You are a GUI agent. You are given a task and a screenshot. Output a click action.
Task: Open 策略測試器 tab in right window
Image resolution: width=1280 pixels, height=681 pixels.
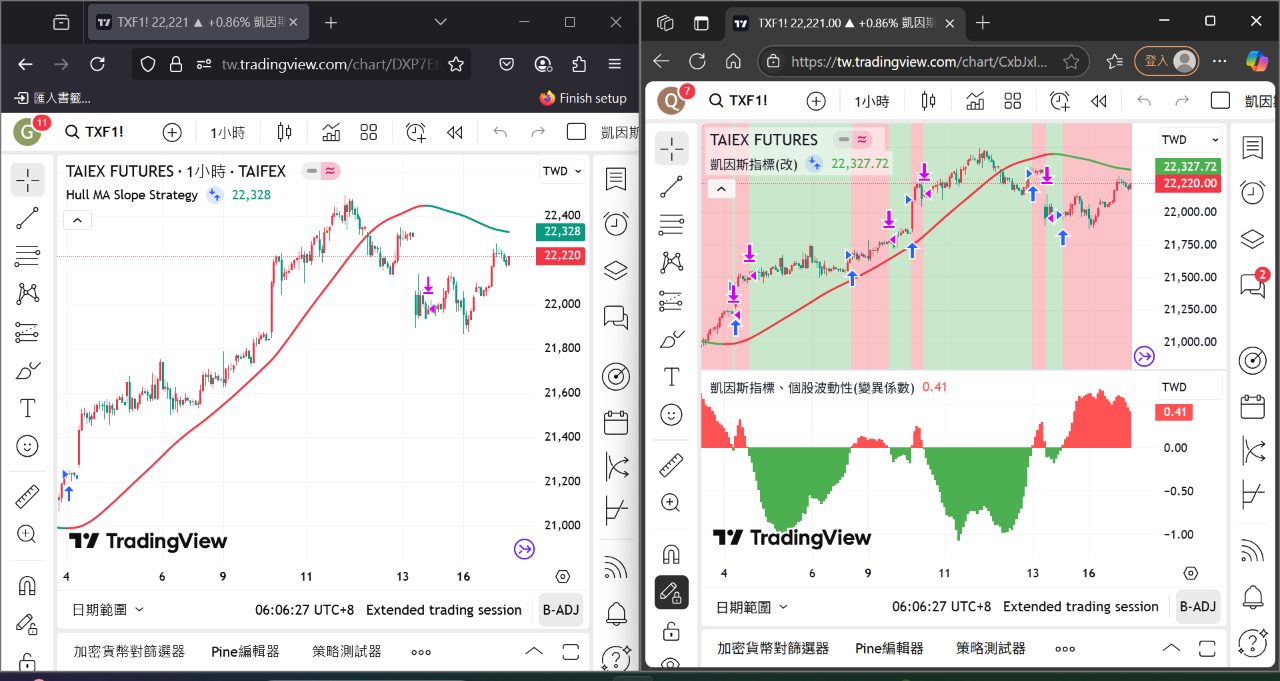990,648
